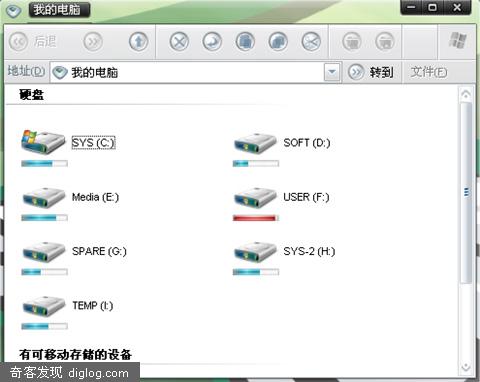Click the first of two greyed-out toolbar icons
This screenshot has height=382, width=480.
pyautogui.click(x=352, y=42)
